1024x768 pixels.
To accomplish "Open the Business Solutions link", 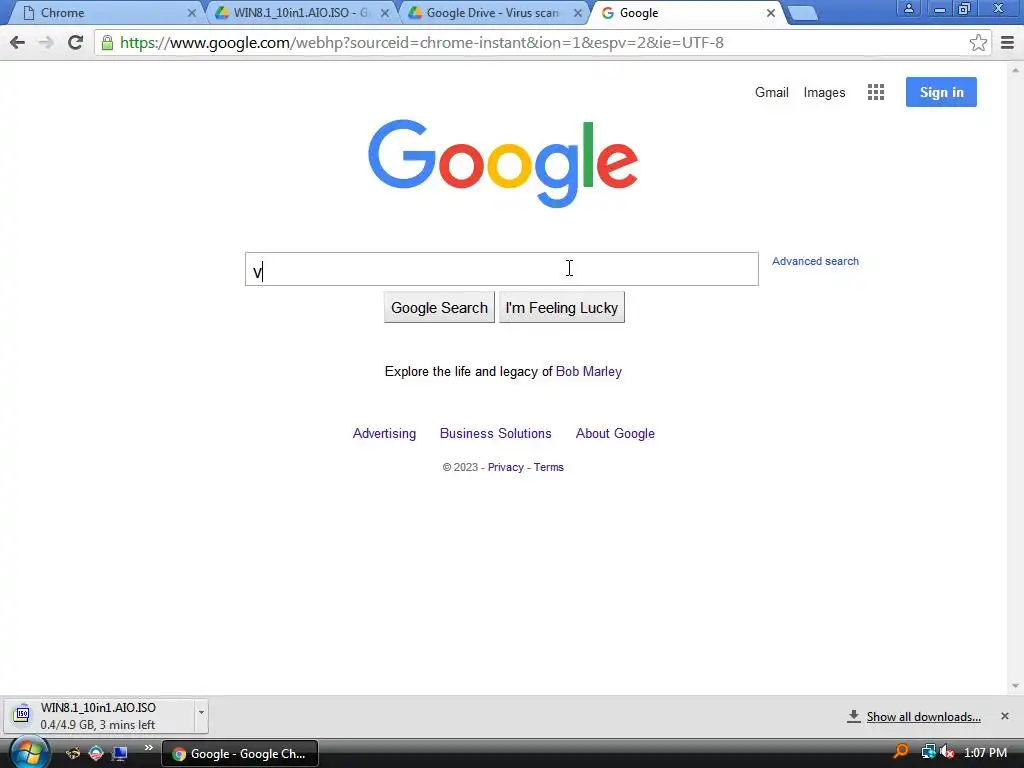I will click(496, 434).
